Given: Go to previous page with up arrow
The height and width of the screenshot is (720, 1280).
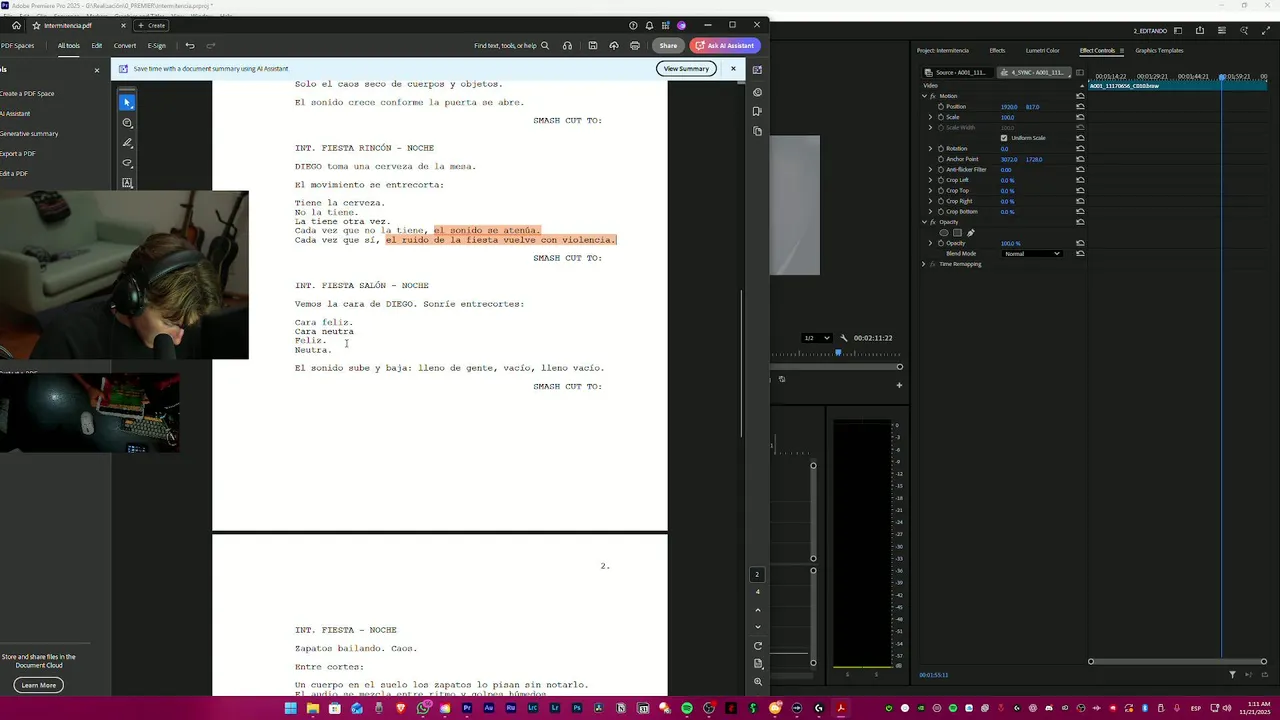Looking at the screenshot, I should [757, 609].
